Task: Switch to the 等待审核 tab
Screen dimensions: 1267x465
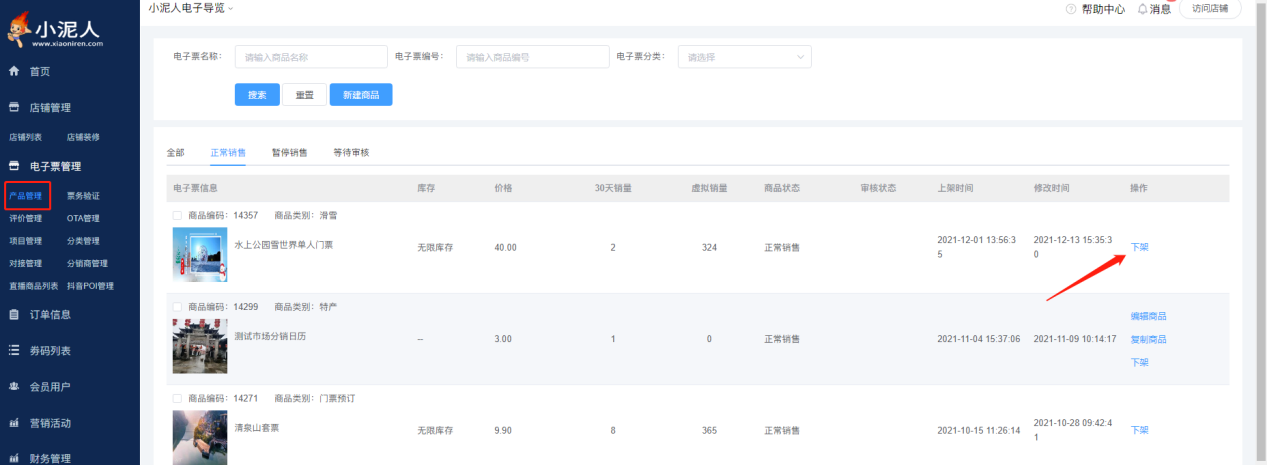Action: coord(351,153)
